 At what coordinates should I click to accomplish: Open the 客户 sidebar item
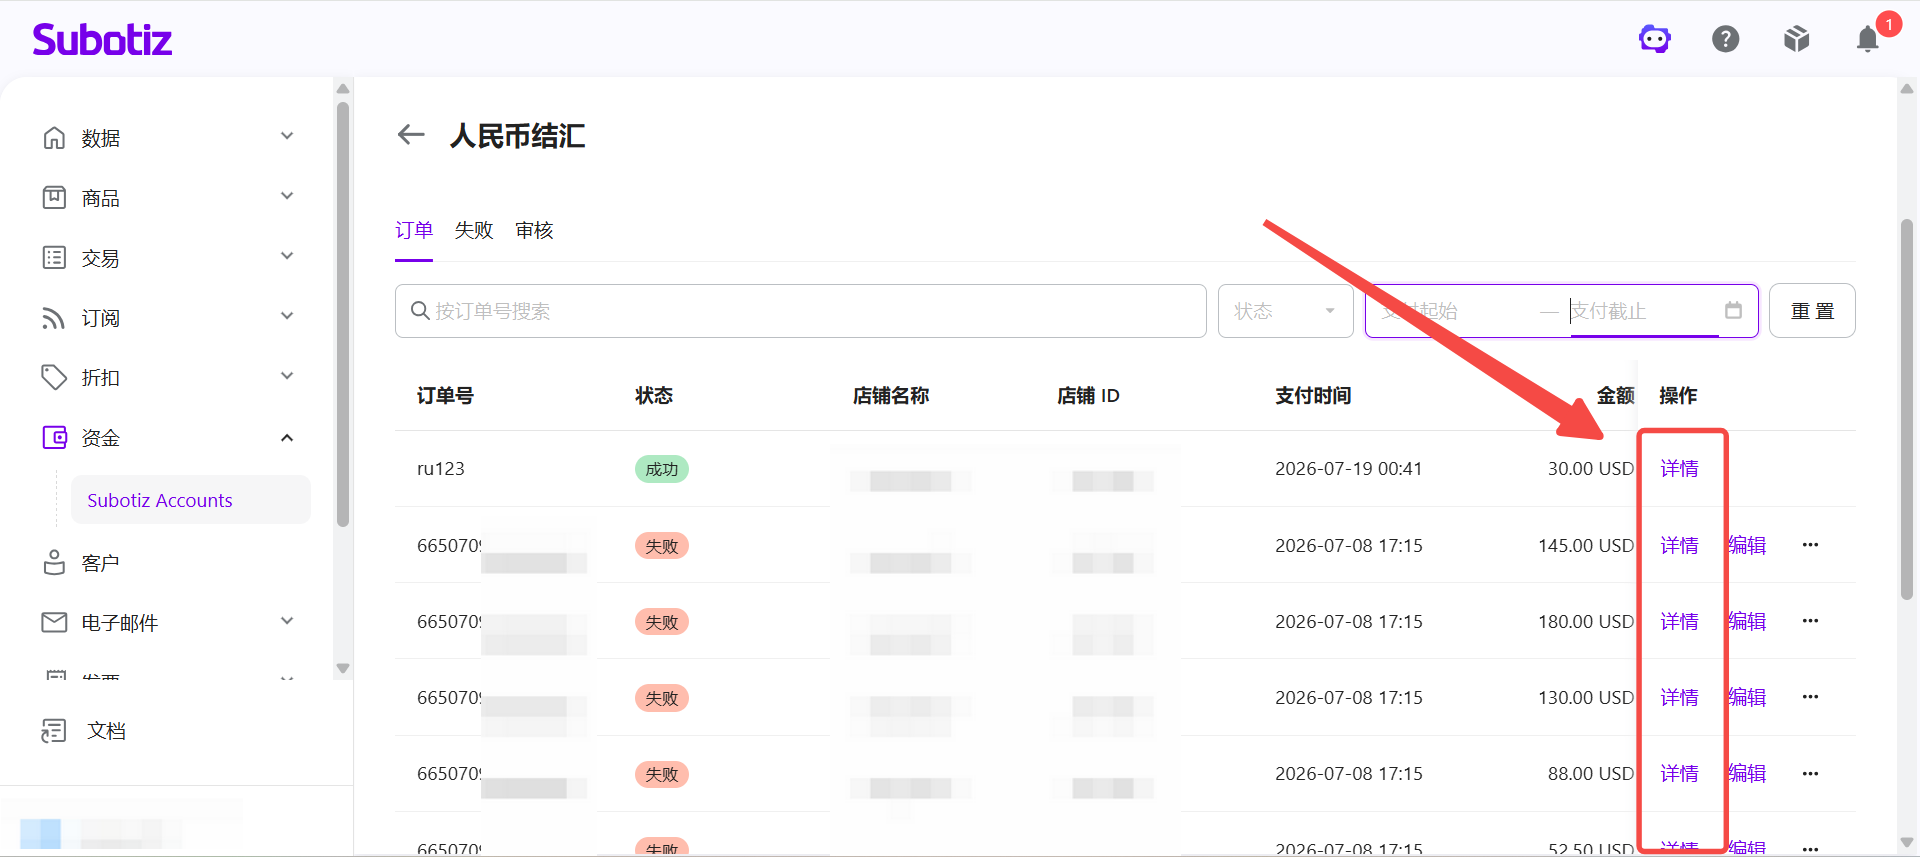coord(100,563)
